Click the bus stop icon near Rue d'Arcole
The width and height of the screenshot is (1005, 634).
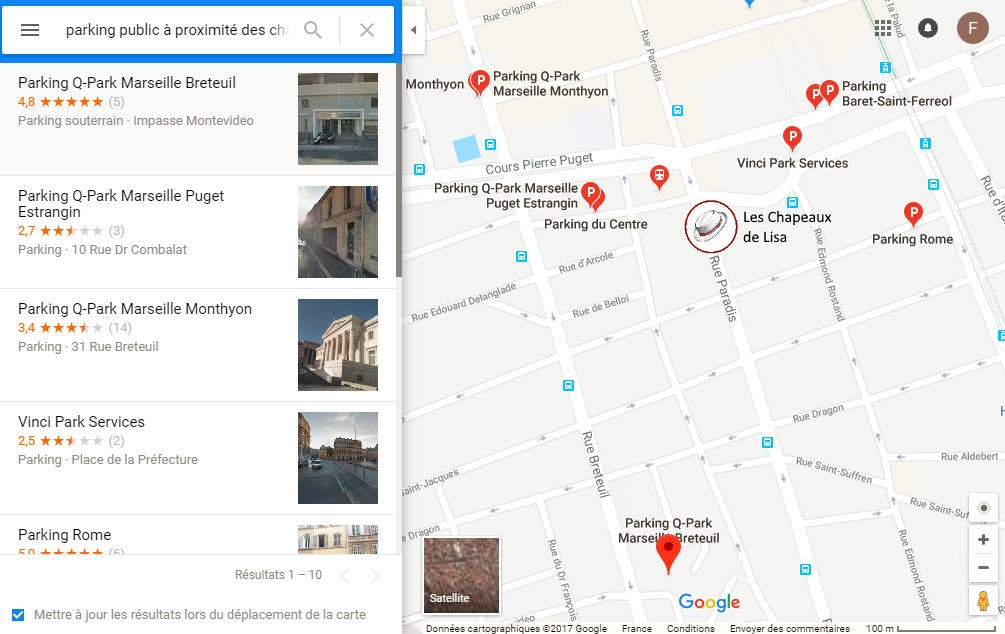[x=522, y=256]
